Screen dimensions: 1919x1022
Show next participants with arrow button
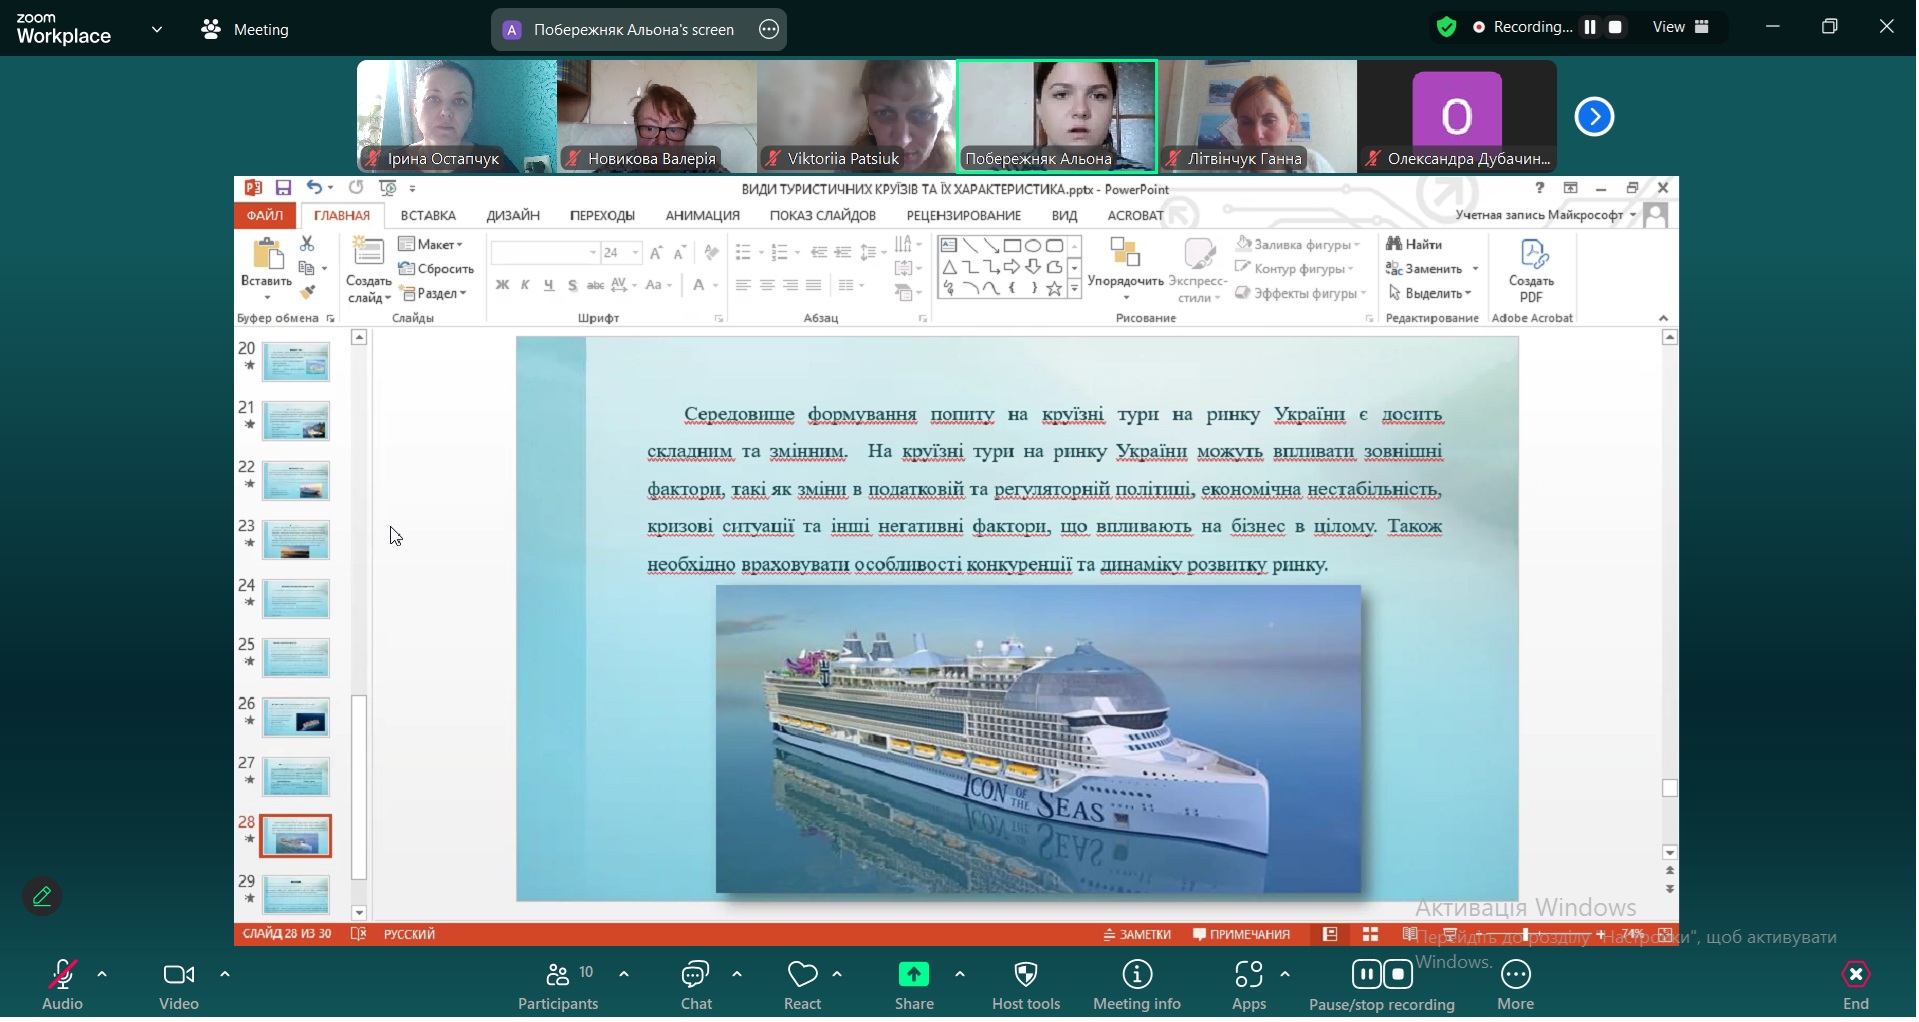click(x=1596, y=117)
